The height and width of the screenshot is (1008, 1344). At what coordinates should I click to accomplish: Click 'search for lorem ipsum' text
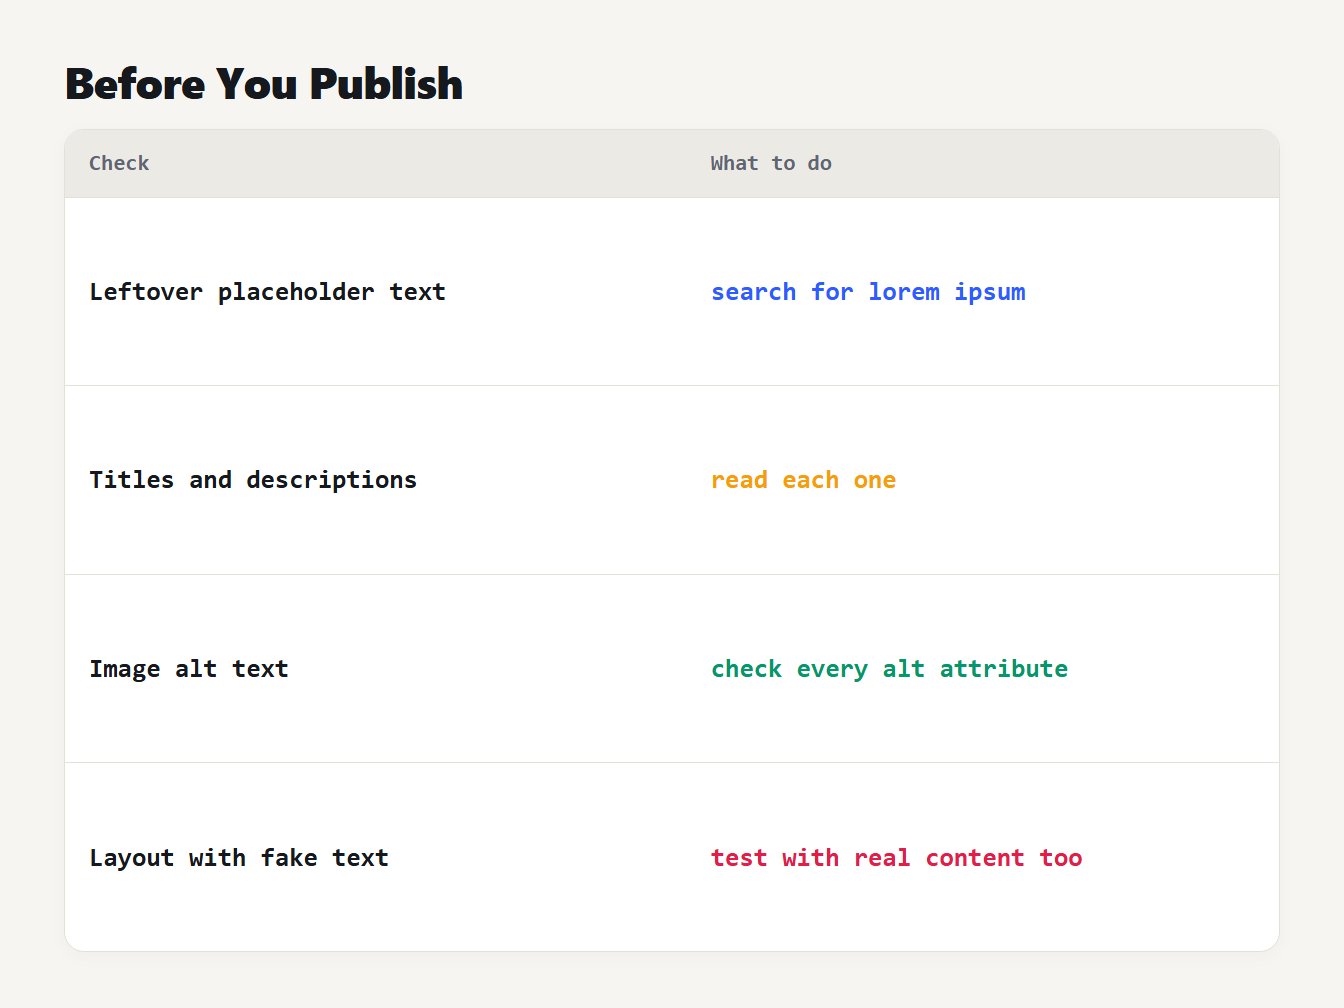coord(868,292)
